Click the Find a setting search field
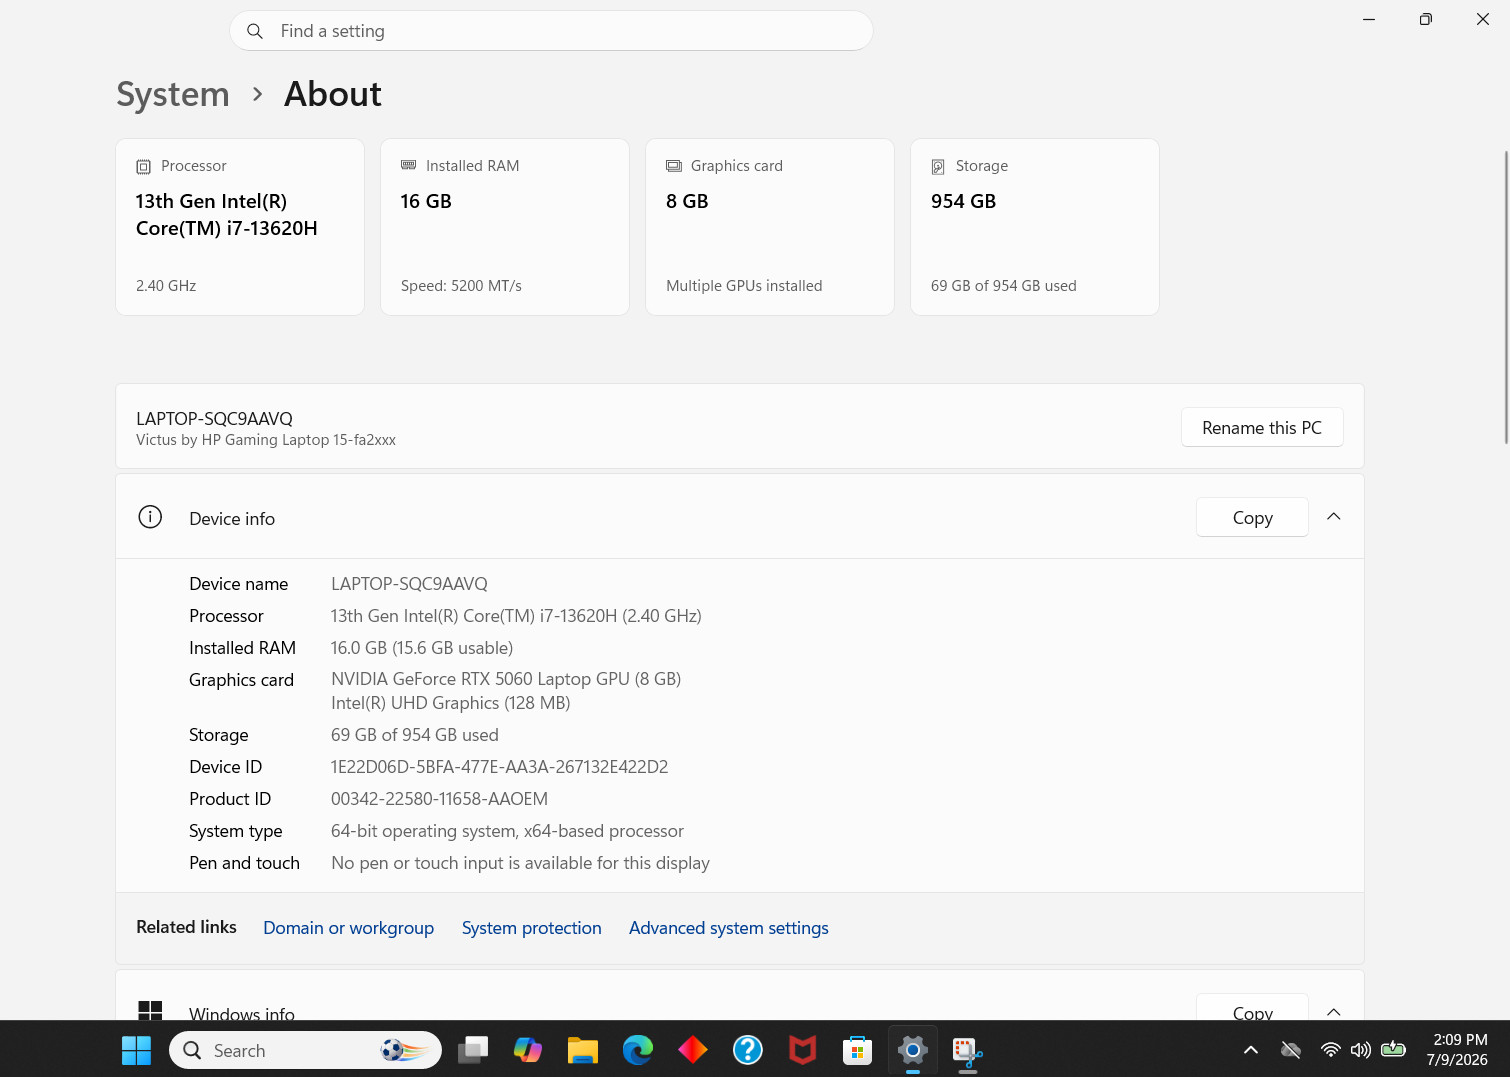1510x1077 pixels. [551, 31]
